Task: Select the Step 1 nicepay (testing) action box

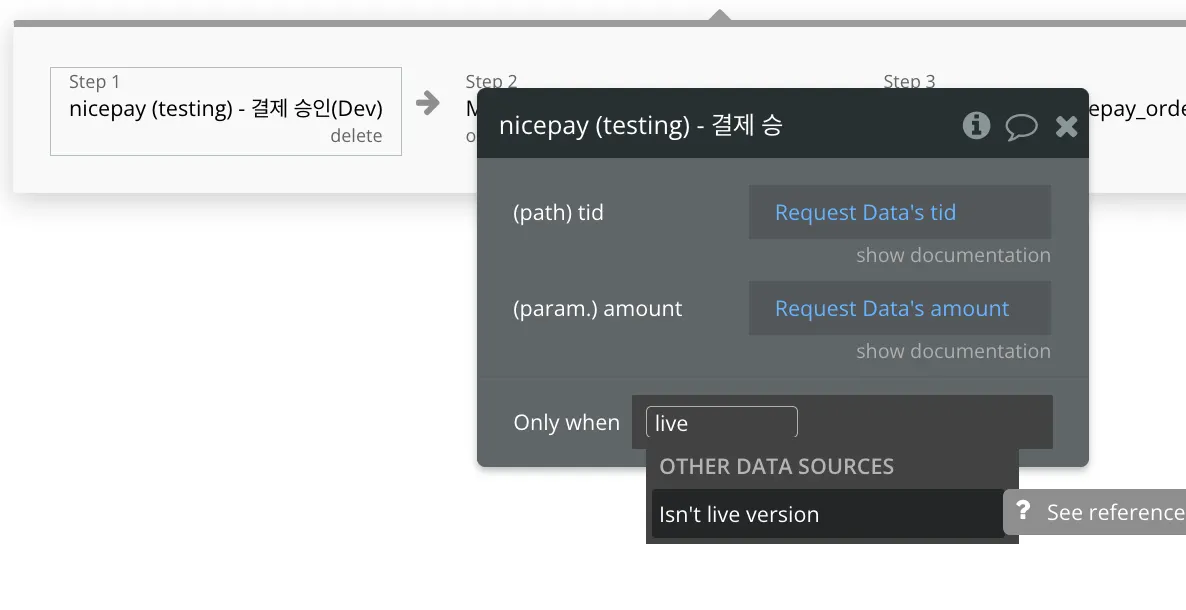Action: click(x=225, y=111)
